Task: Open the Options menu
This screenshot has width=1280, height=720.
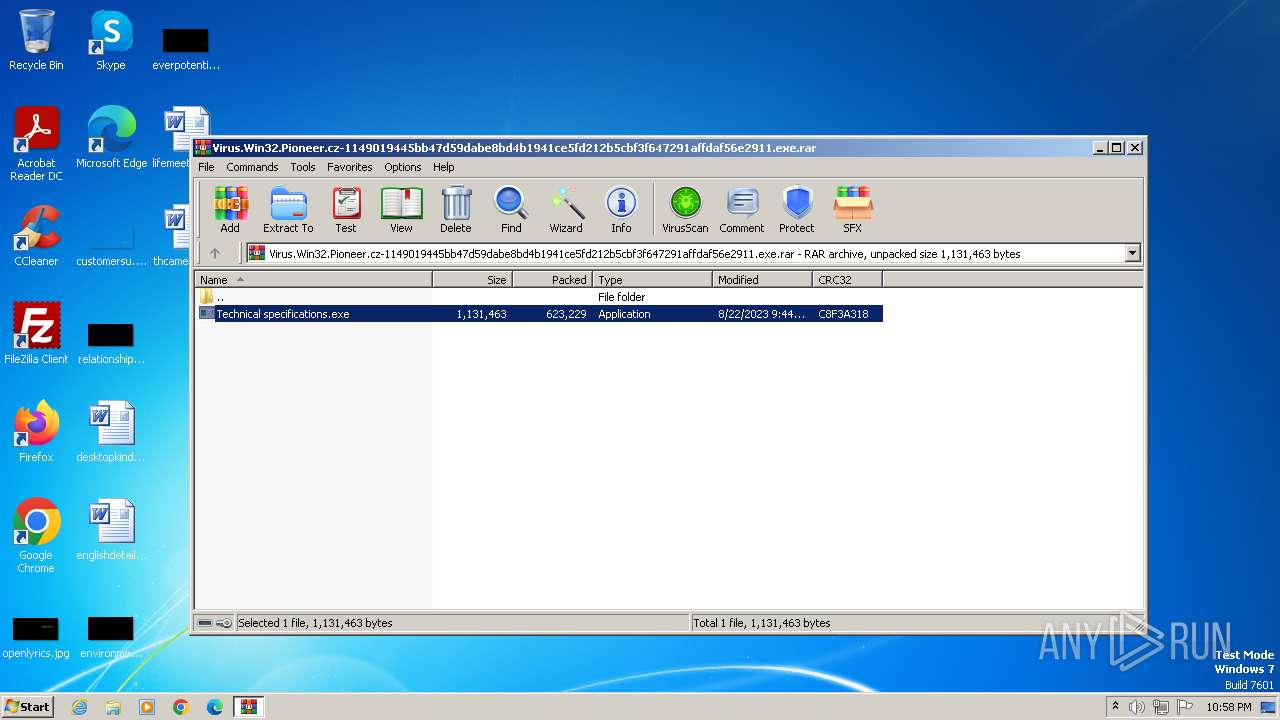Action: (x=403, y=167)
